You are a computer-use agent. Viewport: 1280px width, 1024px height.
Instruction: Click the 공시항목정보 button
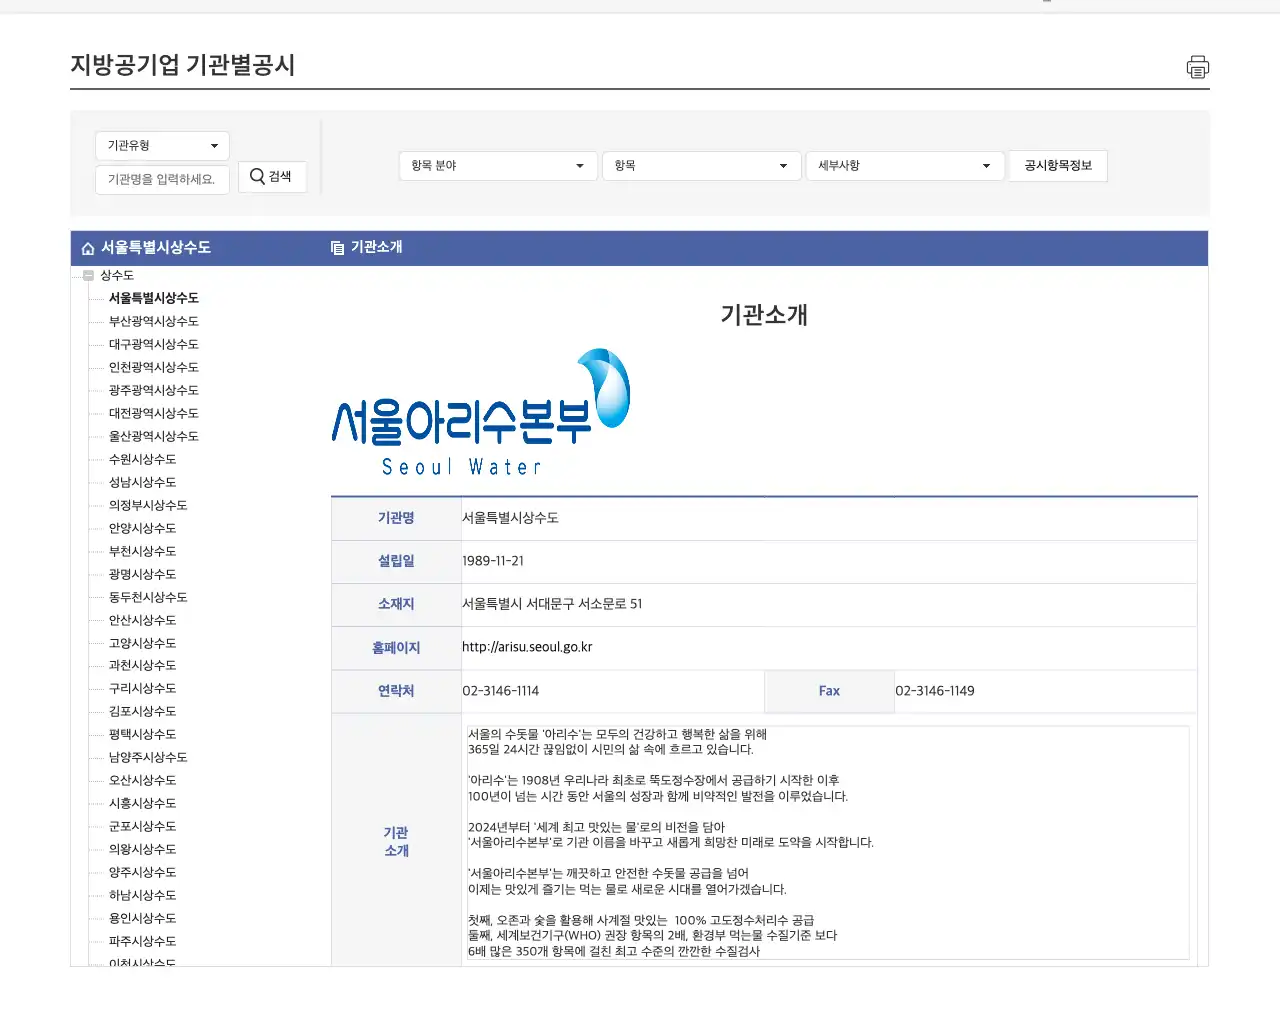[1058, 166]
